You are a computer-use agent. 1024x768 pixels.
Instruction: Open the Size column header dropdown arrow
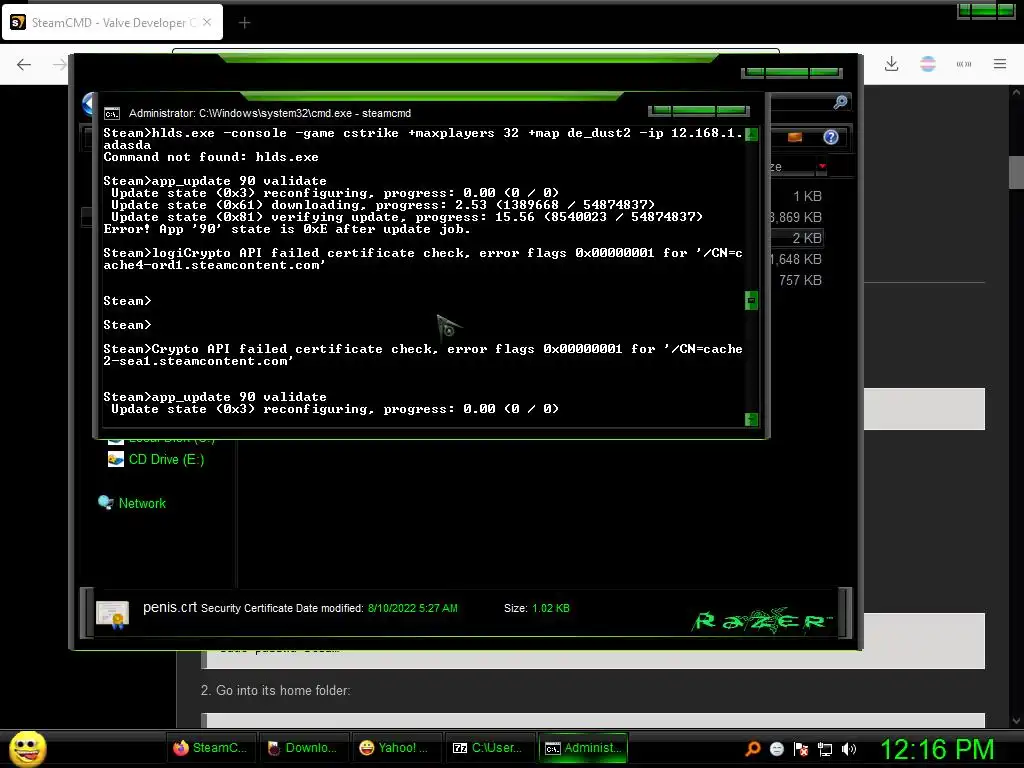[822, 167]
